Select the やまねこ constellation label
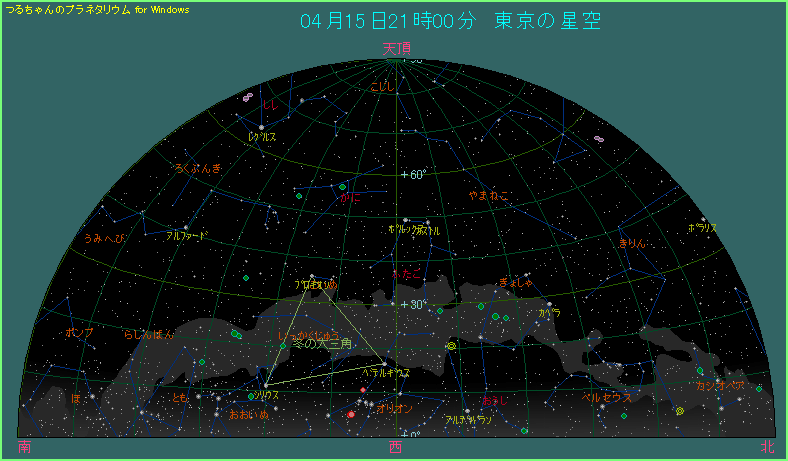The height and width of the screenshot is (461, 788). tap(490, 195)
